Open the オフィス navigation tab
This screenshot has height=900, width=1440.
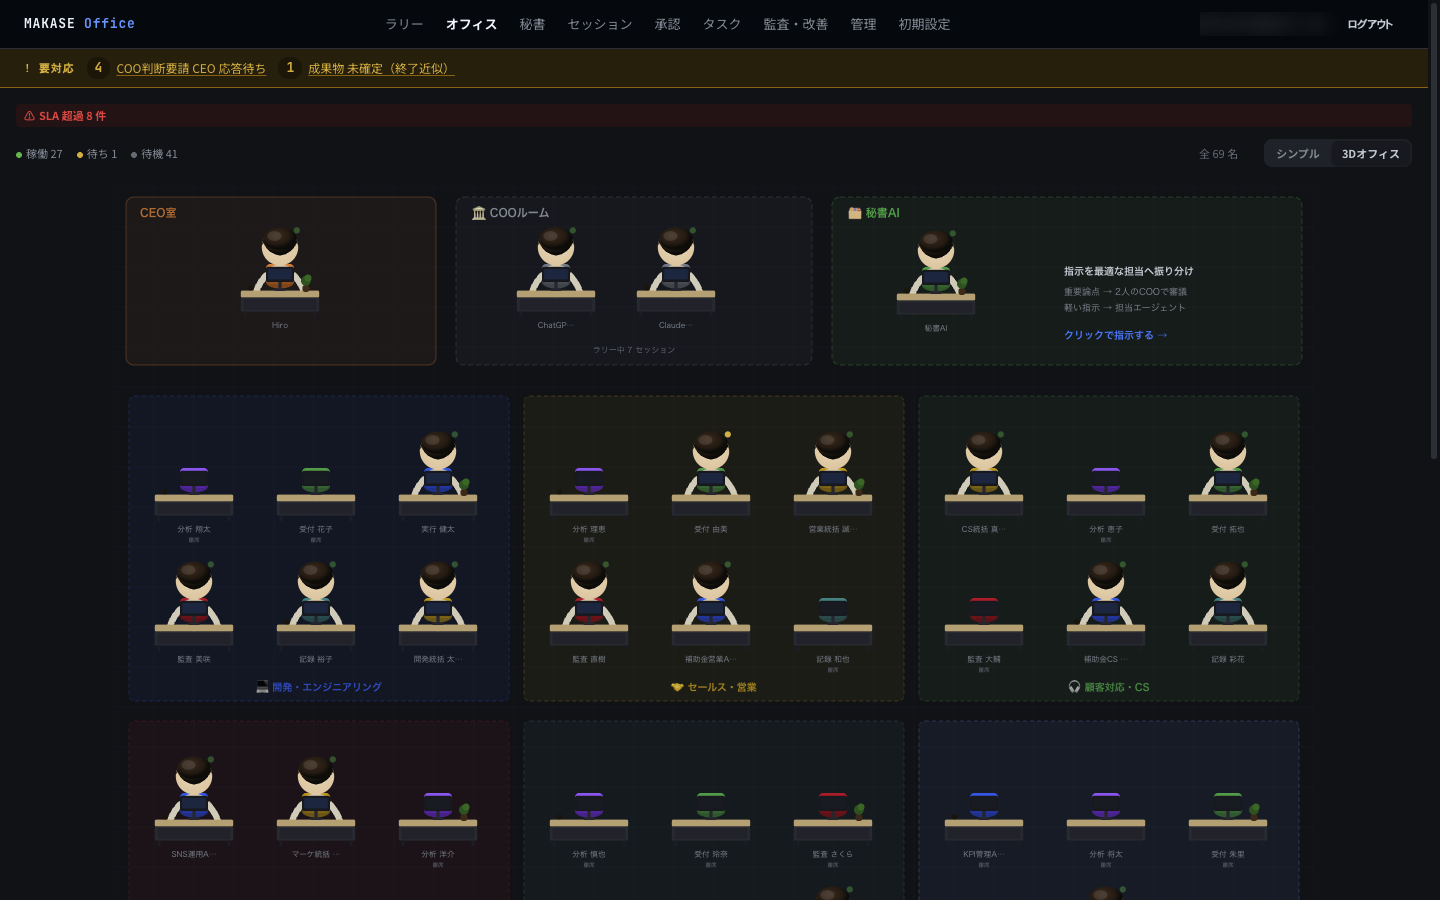[471, 24]
